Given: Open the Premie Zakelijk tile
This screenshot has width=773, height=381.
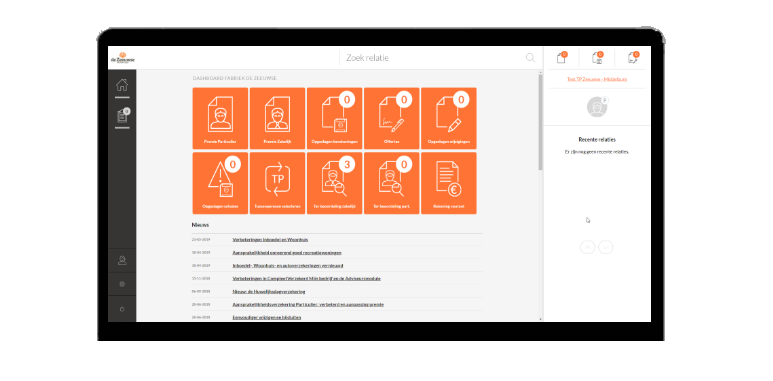Looking at the screenshot, I should (x=277, y=118).
